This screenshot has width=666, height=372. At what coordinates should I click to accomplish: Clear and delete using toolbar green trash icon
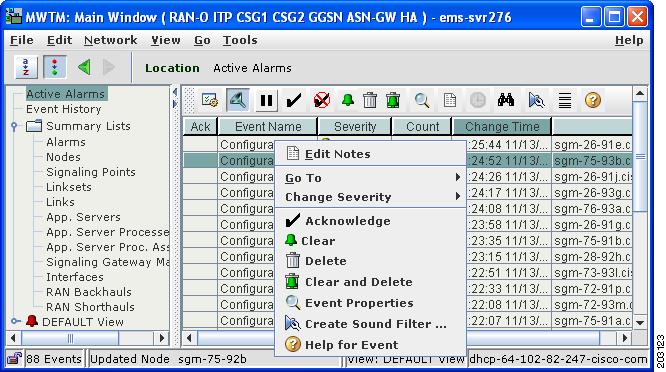393,101
